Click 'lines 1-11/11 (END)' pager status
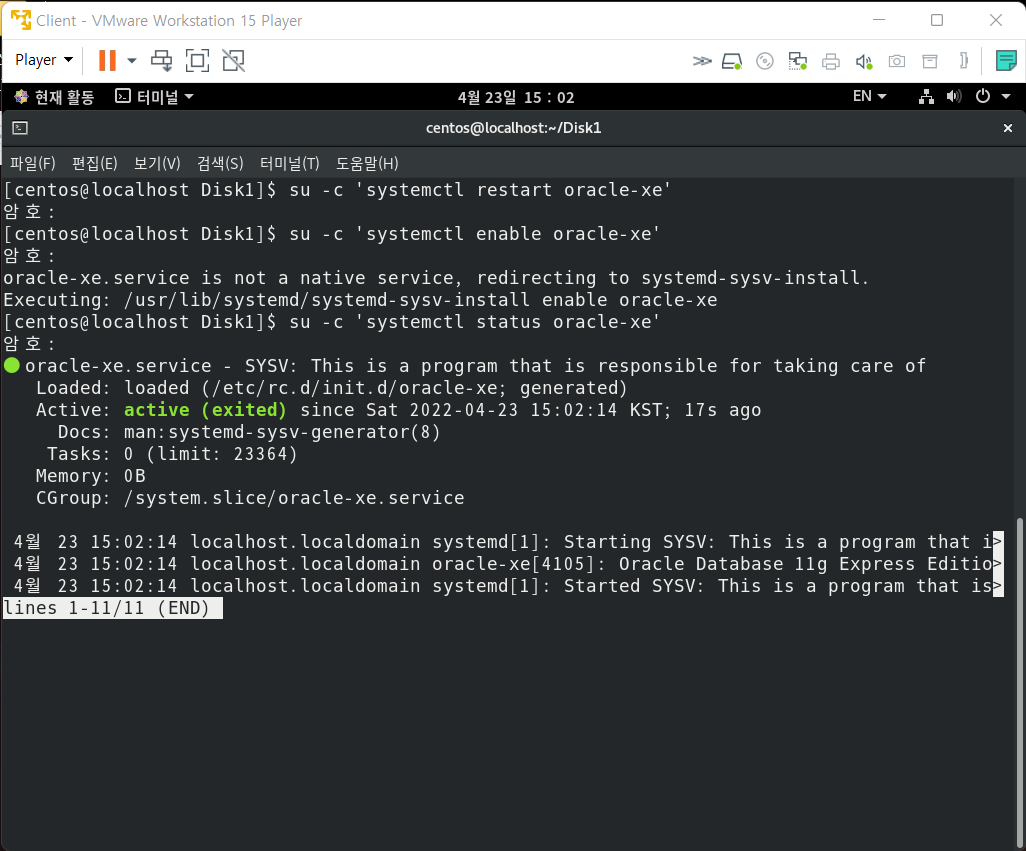This screenshot has width=1026, height=851. [x=113, y=608]
